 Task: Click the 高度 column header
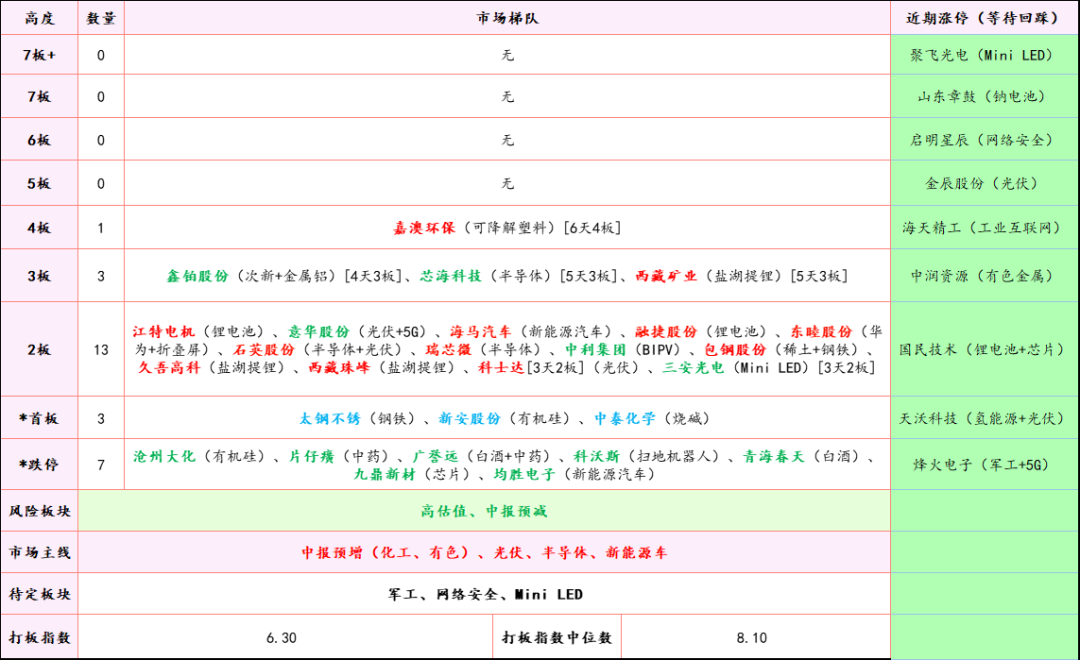[39, 19]
